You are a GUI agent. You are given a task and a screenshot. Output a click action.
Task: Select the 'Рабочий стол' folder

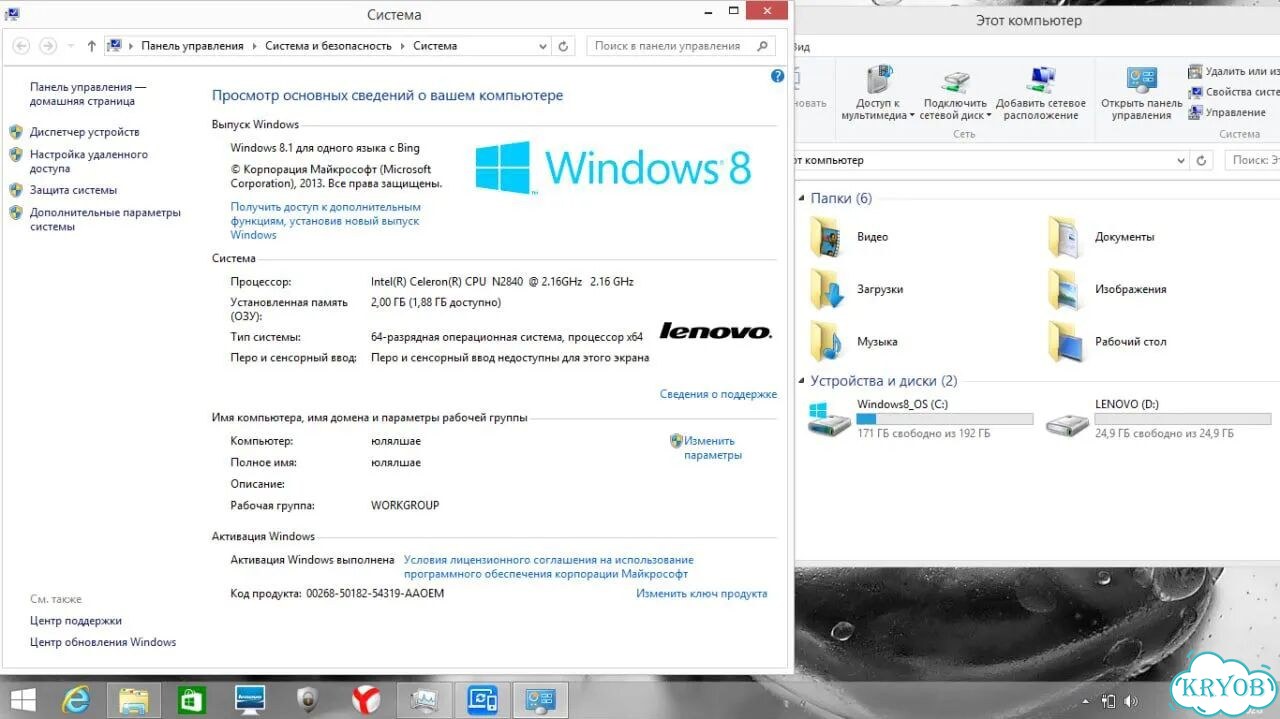(x=1107, y=341)
